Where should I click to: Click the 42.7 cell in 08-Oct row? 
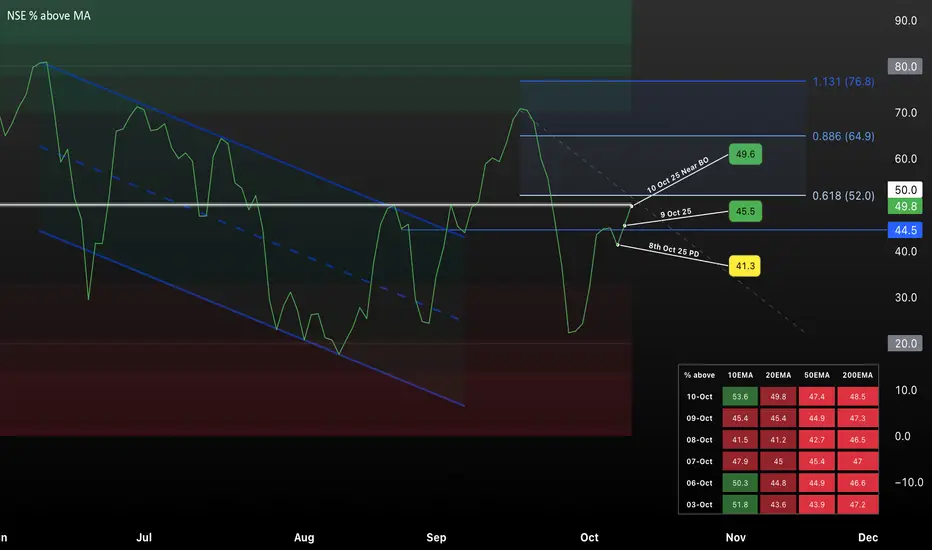pos(817,440)
